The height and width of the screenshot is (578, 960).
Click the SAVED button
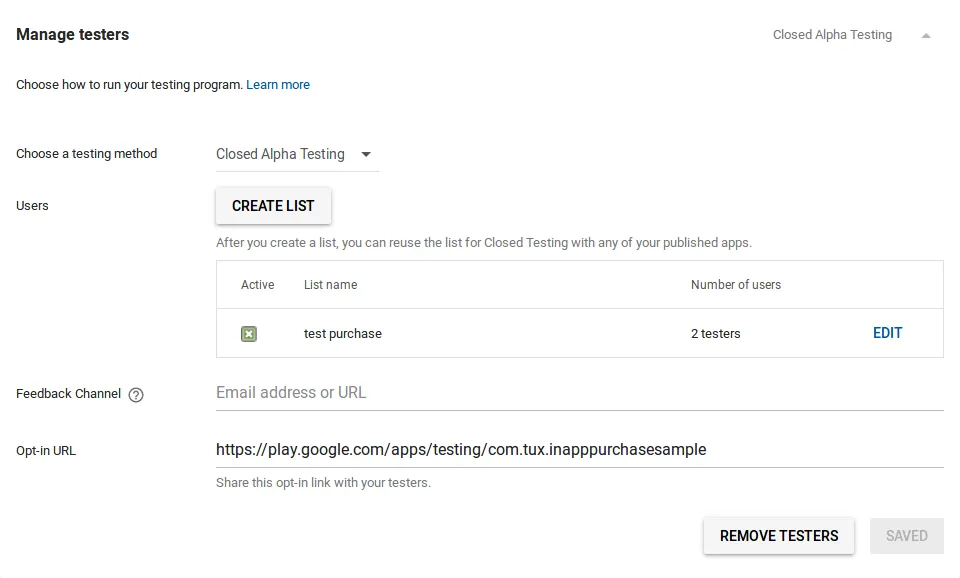(906, 536)
